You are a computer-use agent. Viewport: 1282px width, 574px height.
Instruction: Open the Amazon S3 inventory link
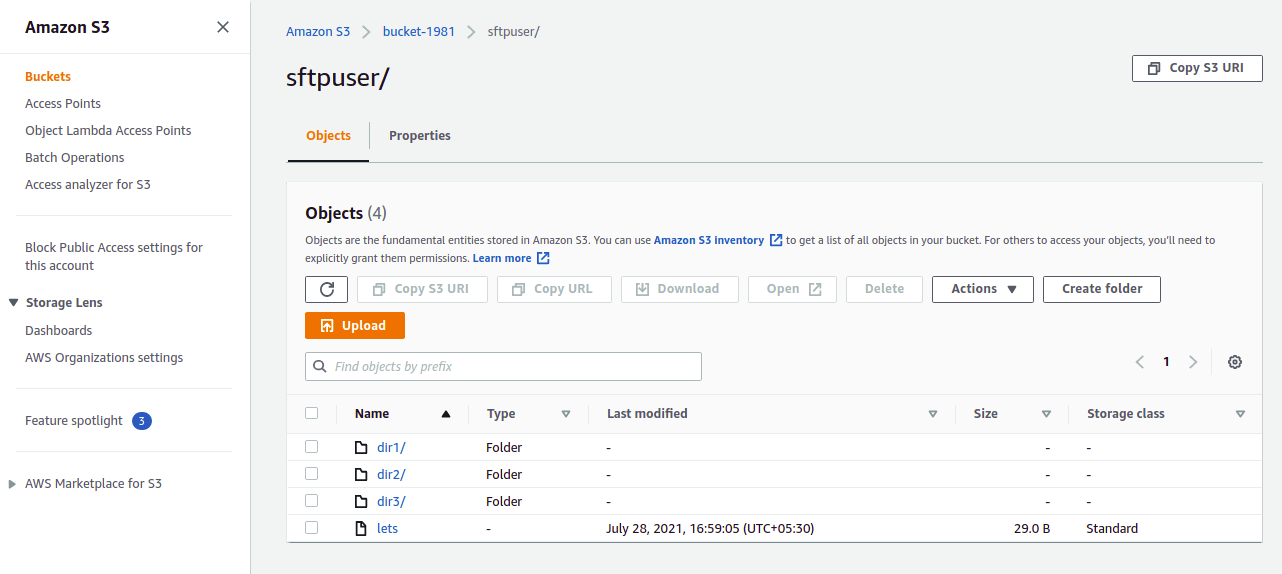coord(709,240)
